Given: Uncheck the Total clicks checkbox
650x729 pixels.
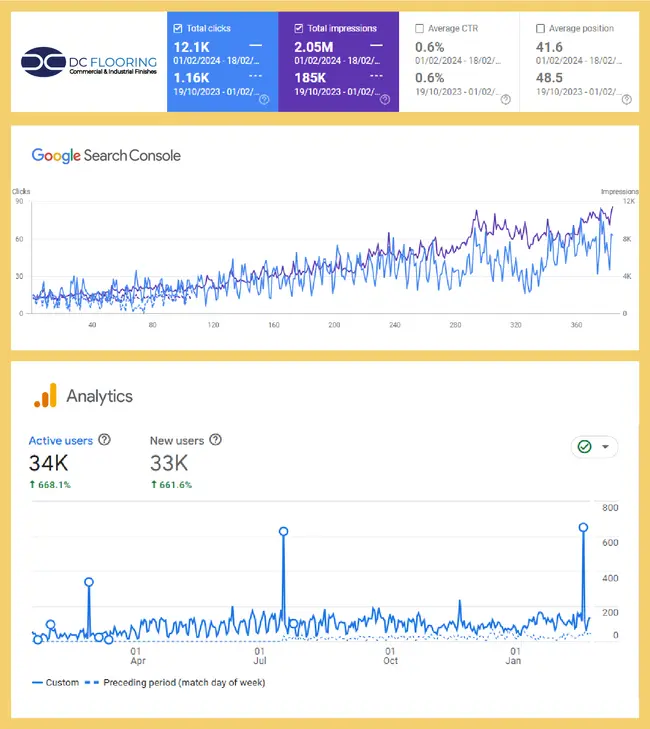Looking at the screenshot, I should (x=178, y=28).
